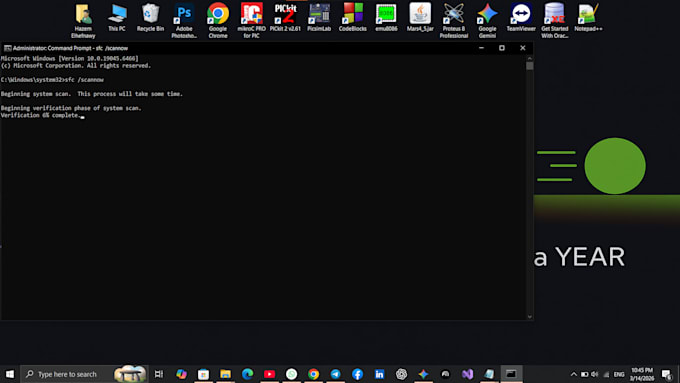Select the CodeBlocks desktop shortcut
This screenshot has height=383, width=680.
point(353,17)
